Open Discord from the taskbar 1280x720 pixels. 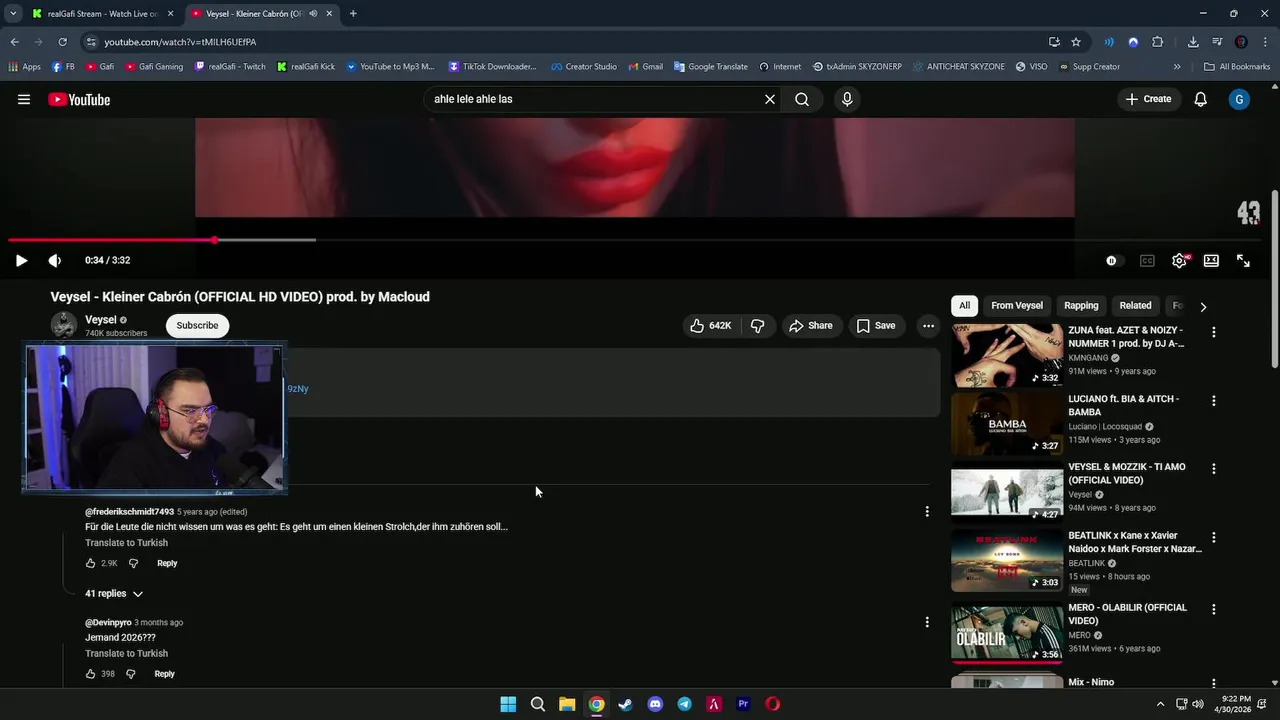655,704
